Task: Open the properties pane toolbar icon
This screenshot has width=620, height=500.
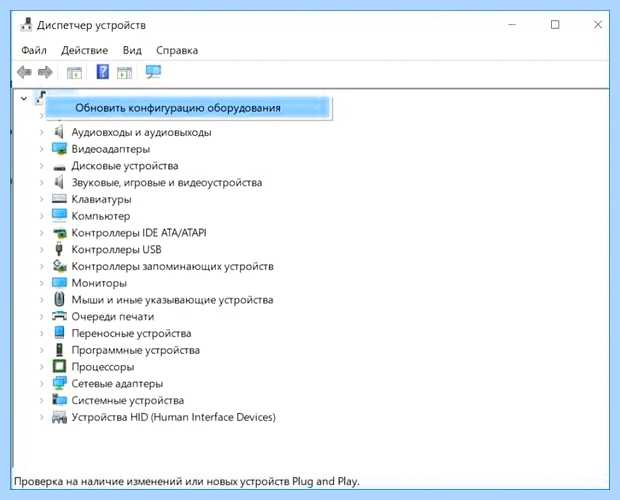Action: coord(74,73)
